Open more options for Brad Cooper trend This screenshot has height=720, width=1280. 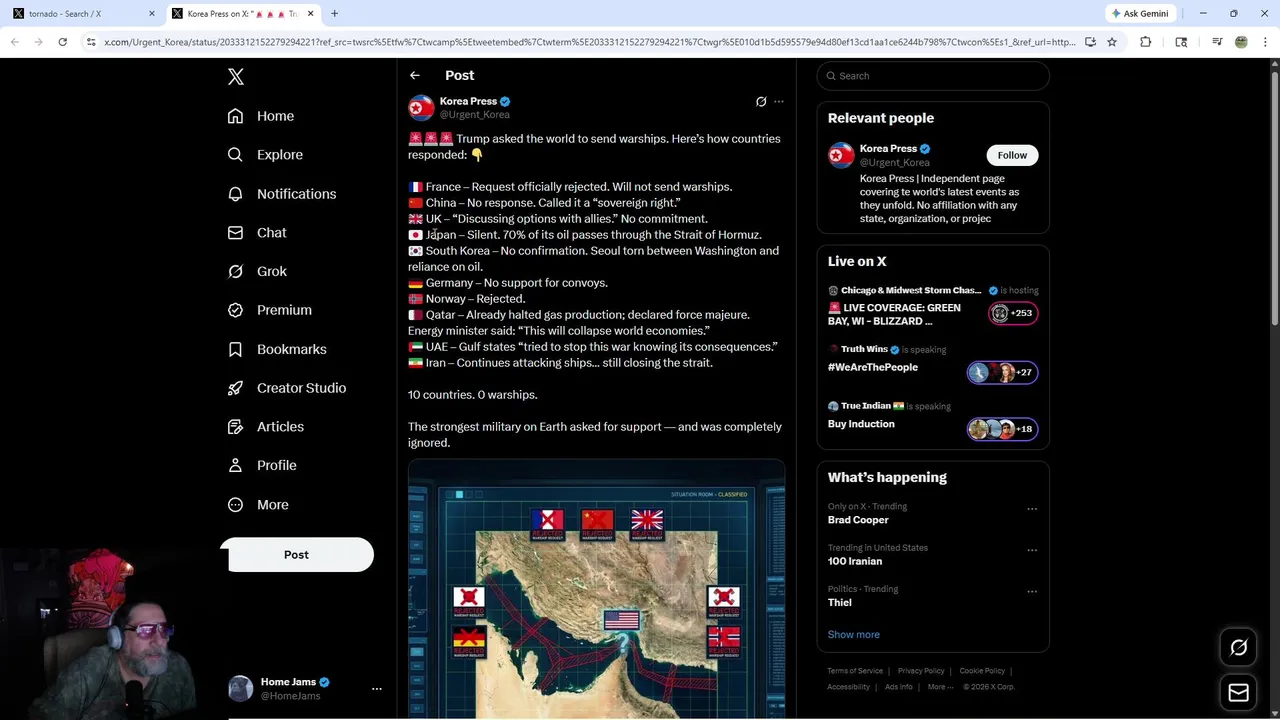point(1032,509)
